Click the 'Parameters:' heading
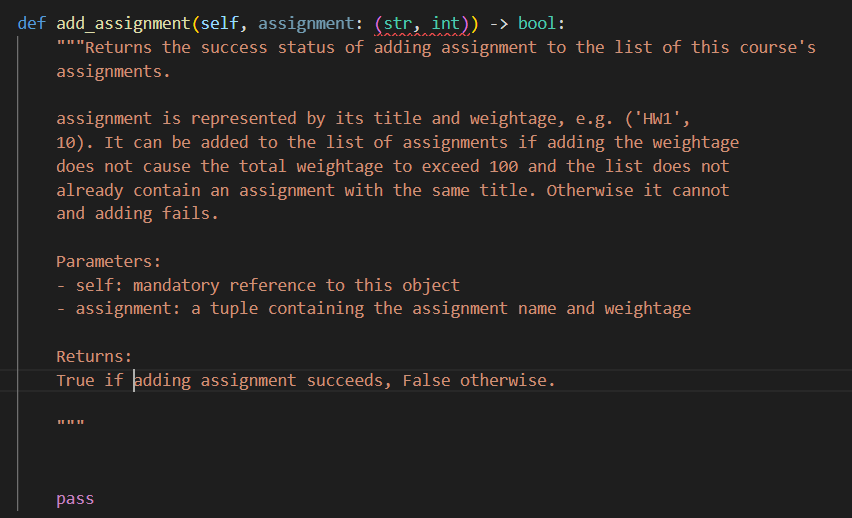 (x=109, y=261)
